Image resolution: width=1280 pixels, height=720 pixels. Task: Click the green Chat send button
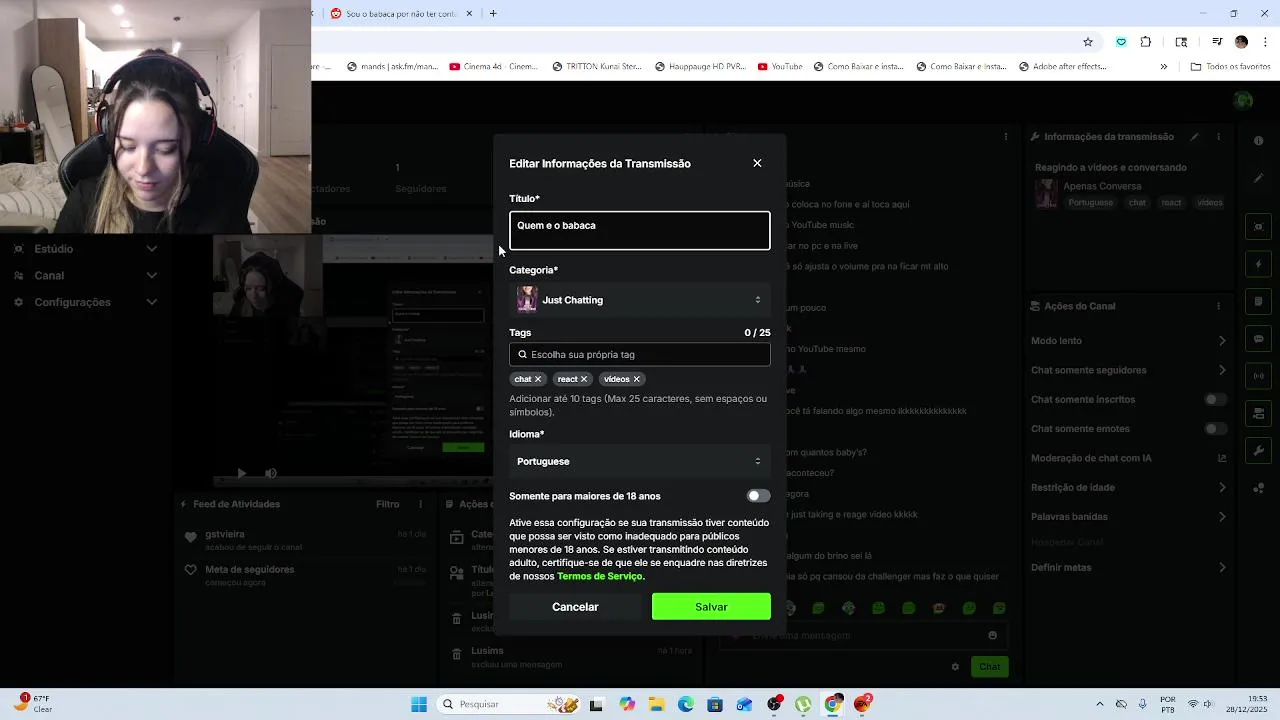990,667
